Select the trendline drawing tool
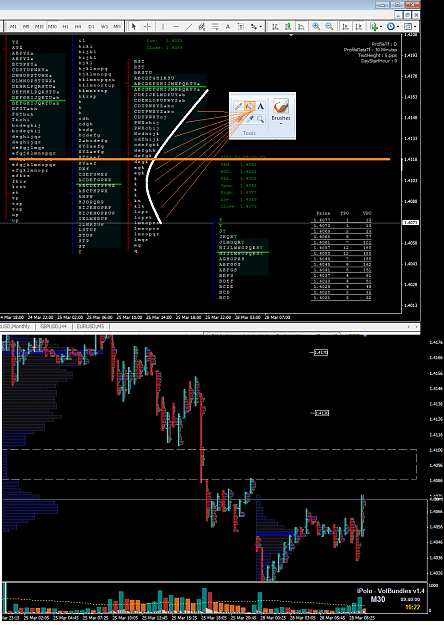The image size is (444, 625). coord(189,26)
